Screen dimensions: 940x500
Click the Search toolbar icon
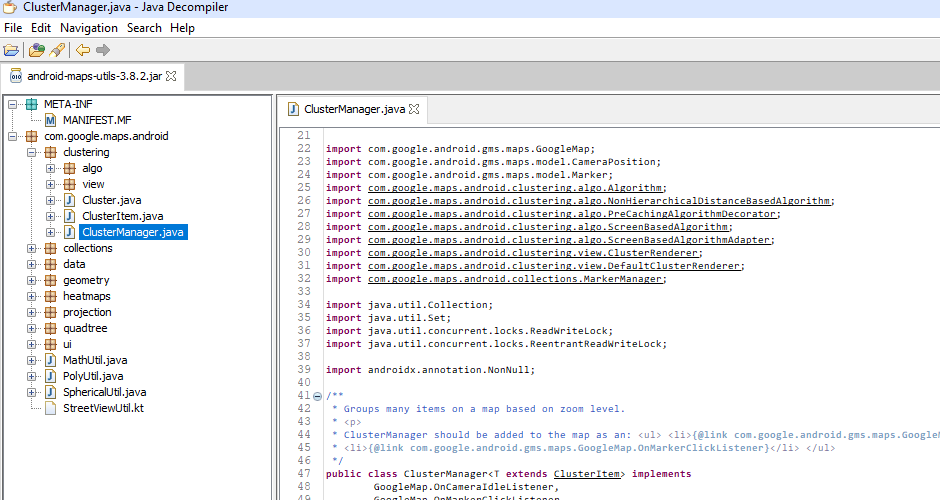click(58, 50)
